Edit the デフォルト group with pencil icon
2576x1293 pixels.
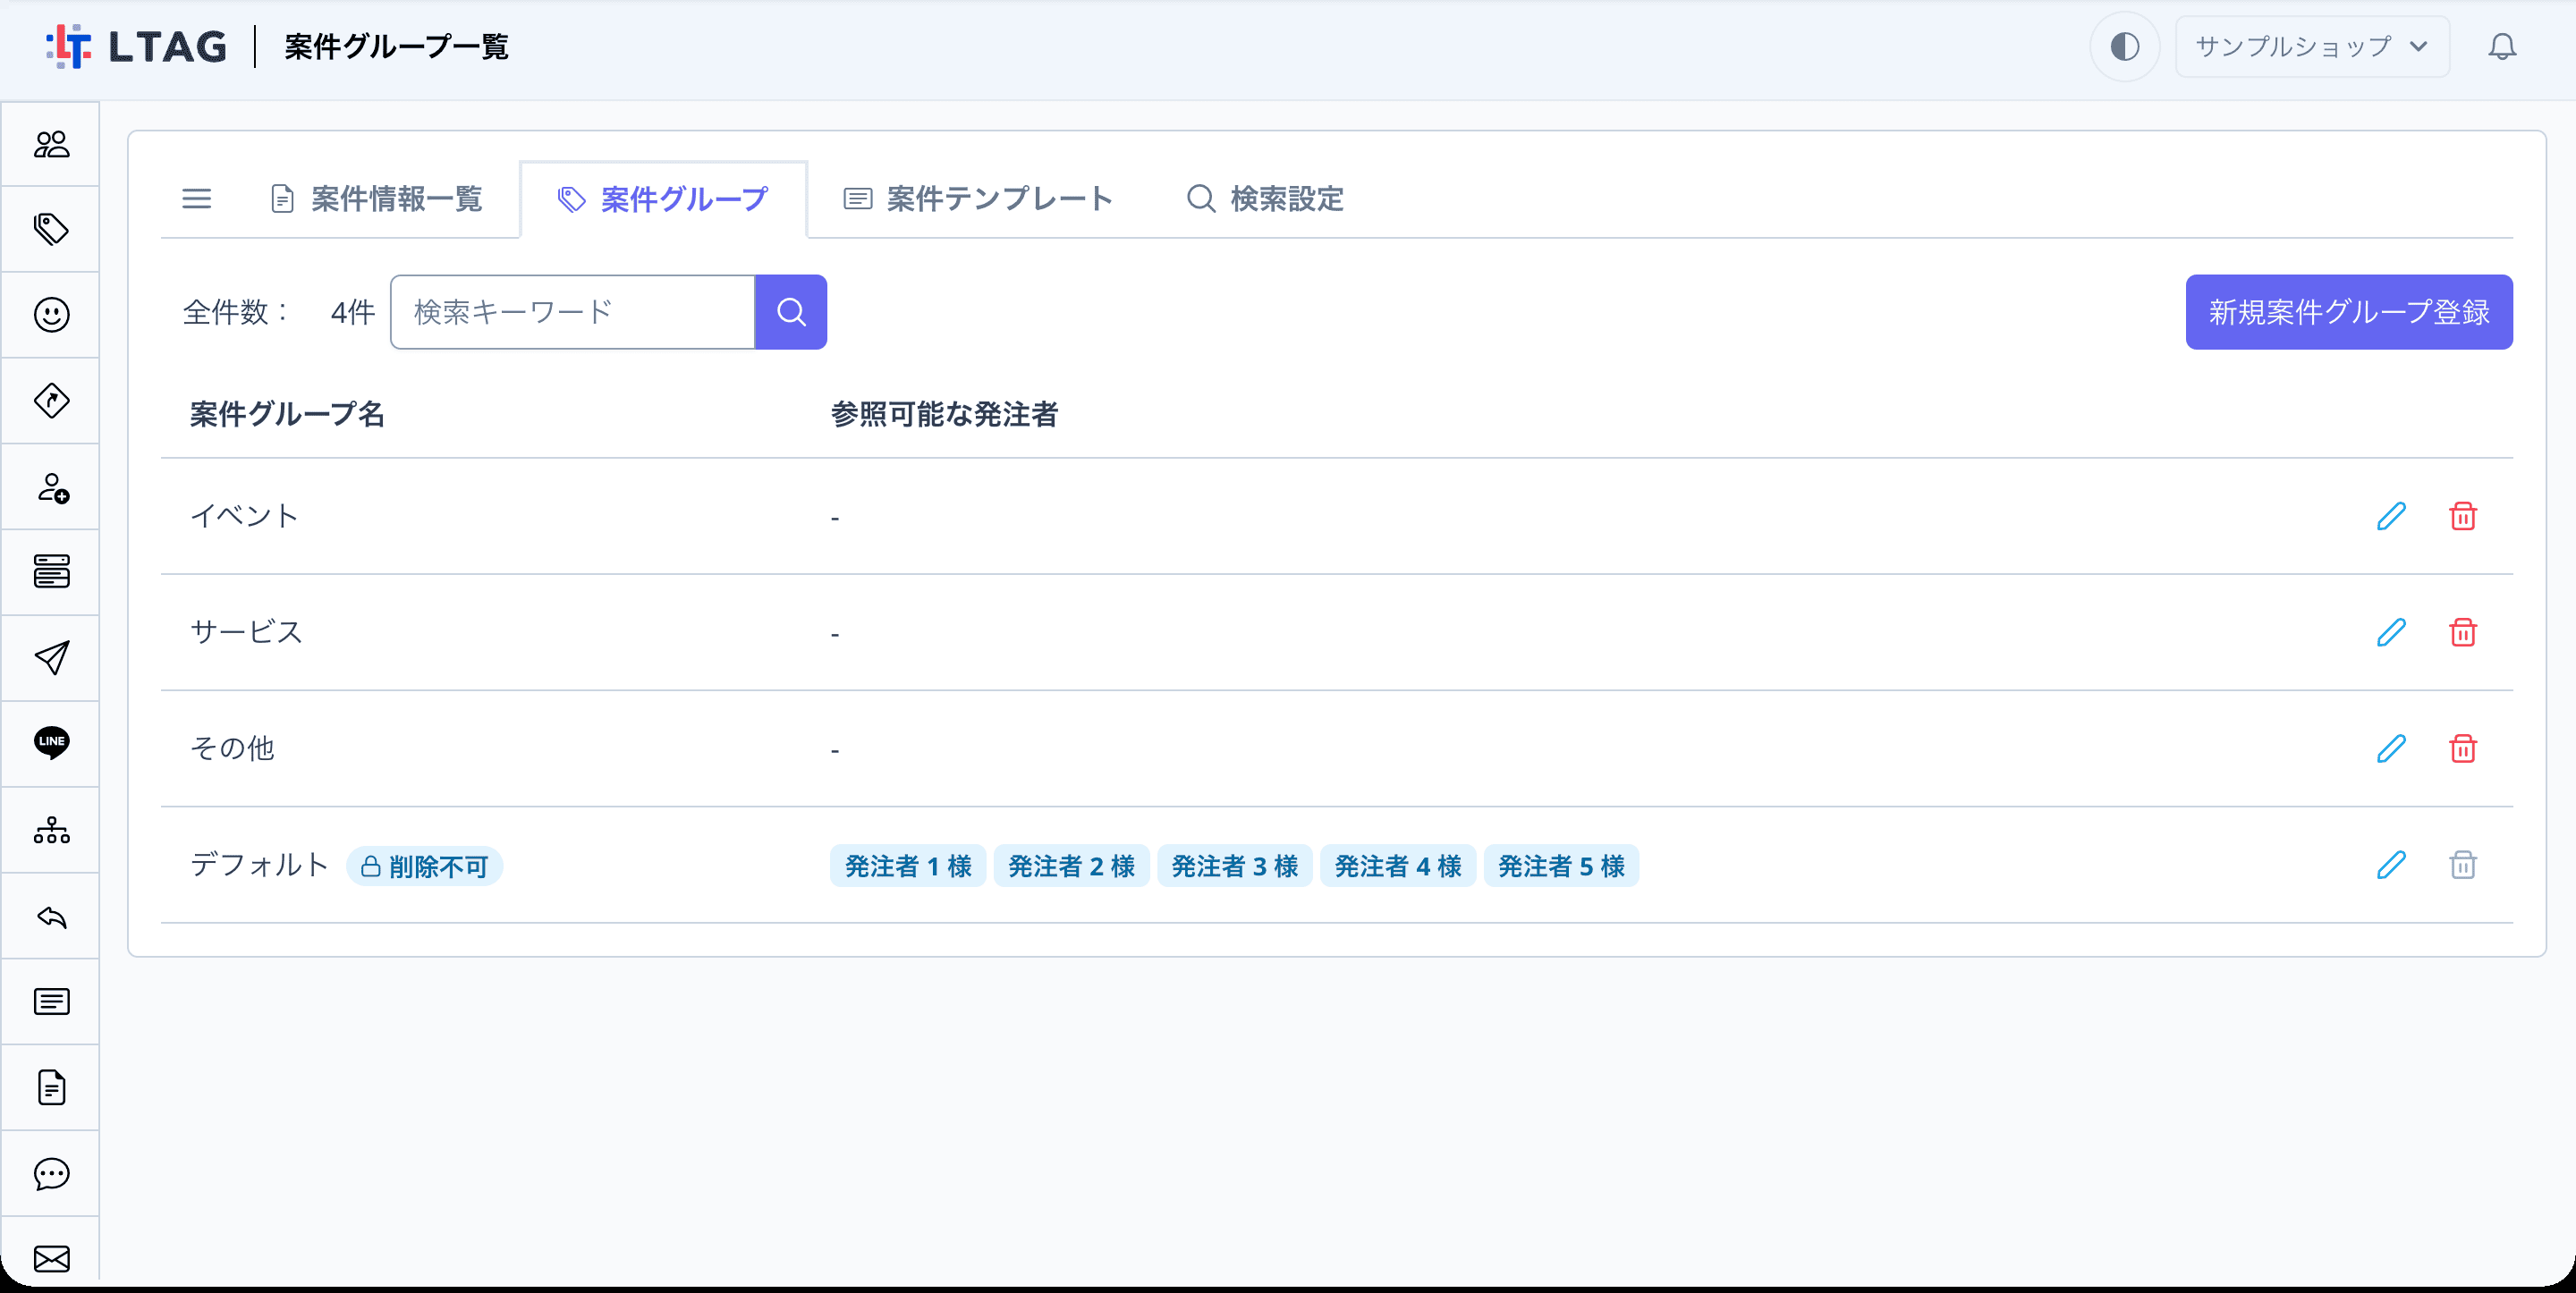pos(2390,864)
